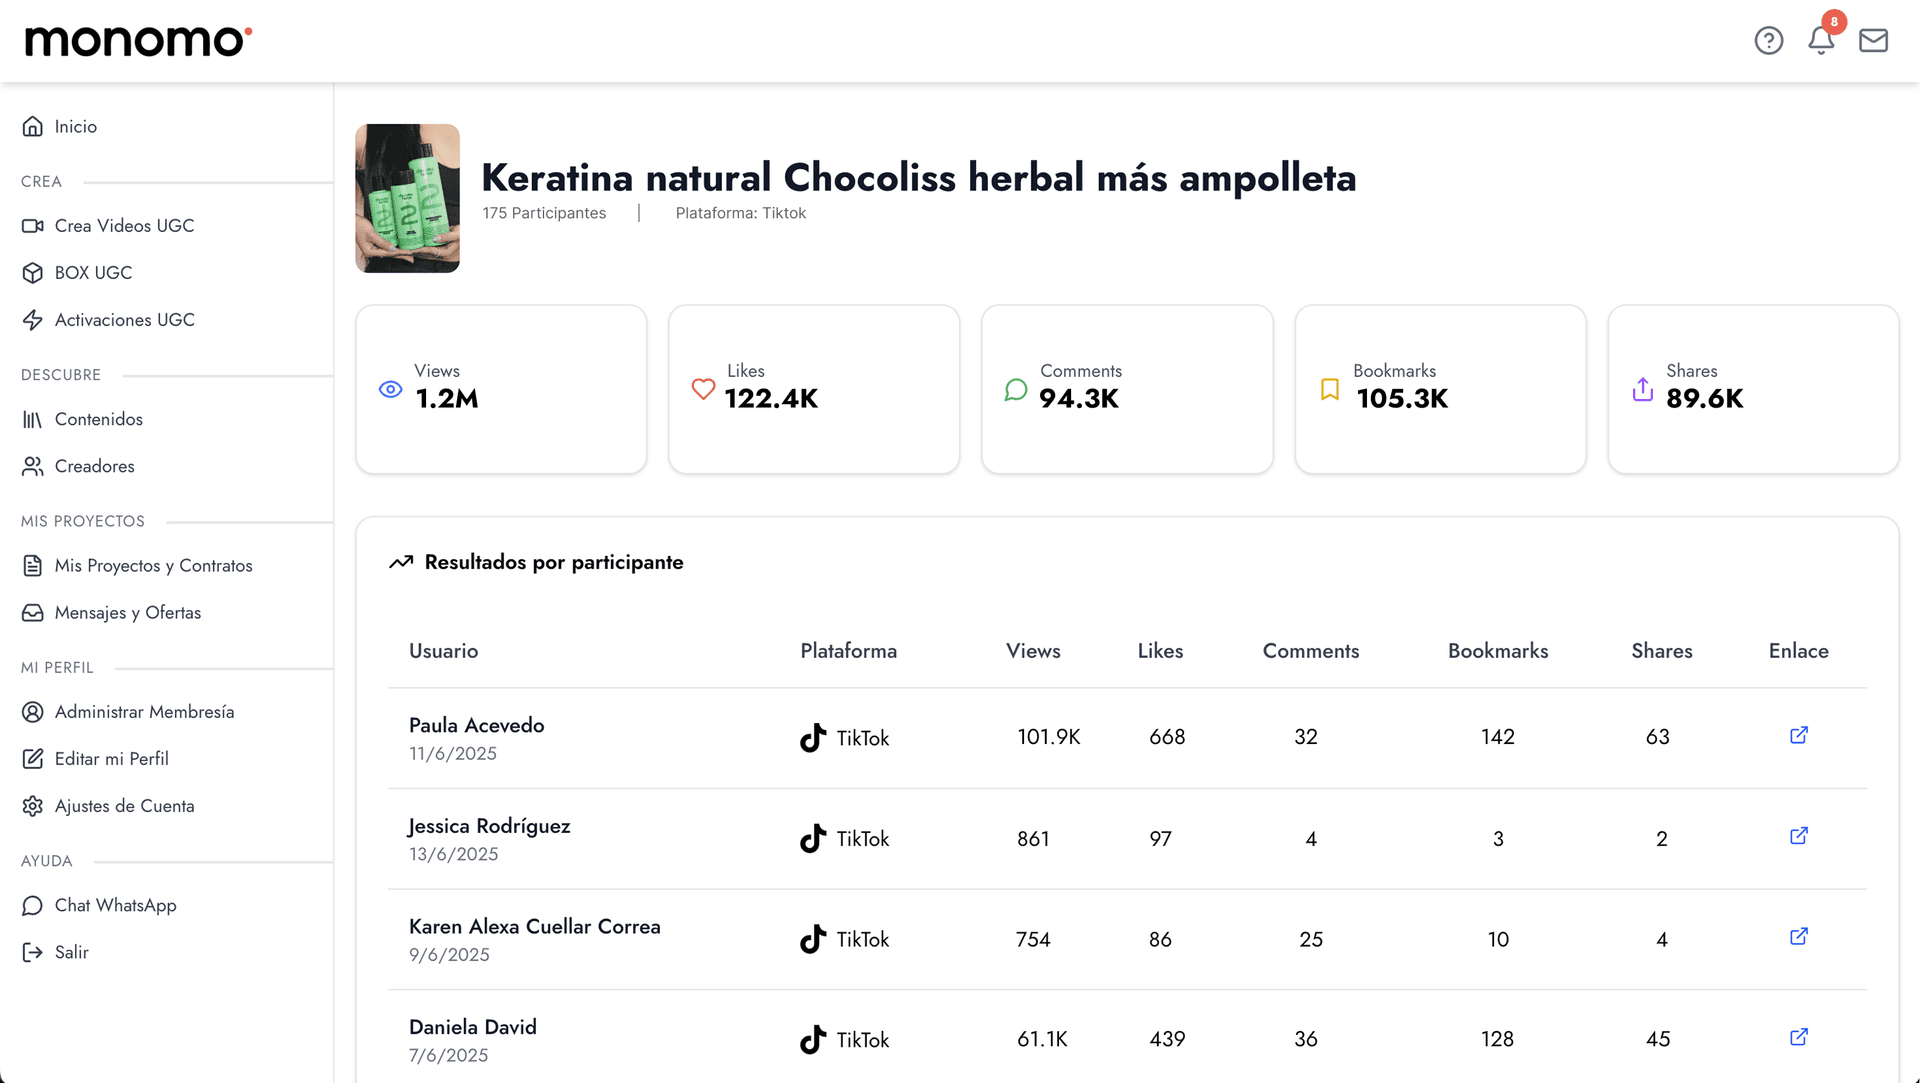Open Ajustes de Cuenta
Screen dimensions: 1920x1083
(x=124, y=805)
